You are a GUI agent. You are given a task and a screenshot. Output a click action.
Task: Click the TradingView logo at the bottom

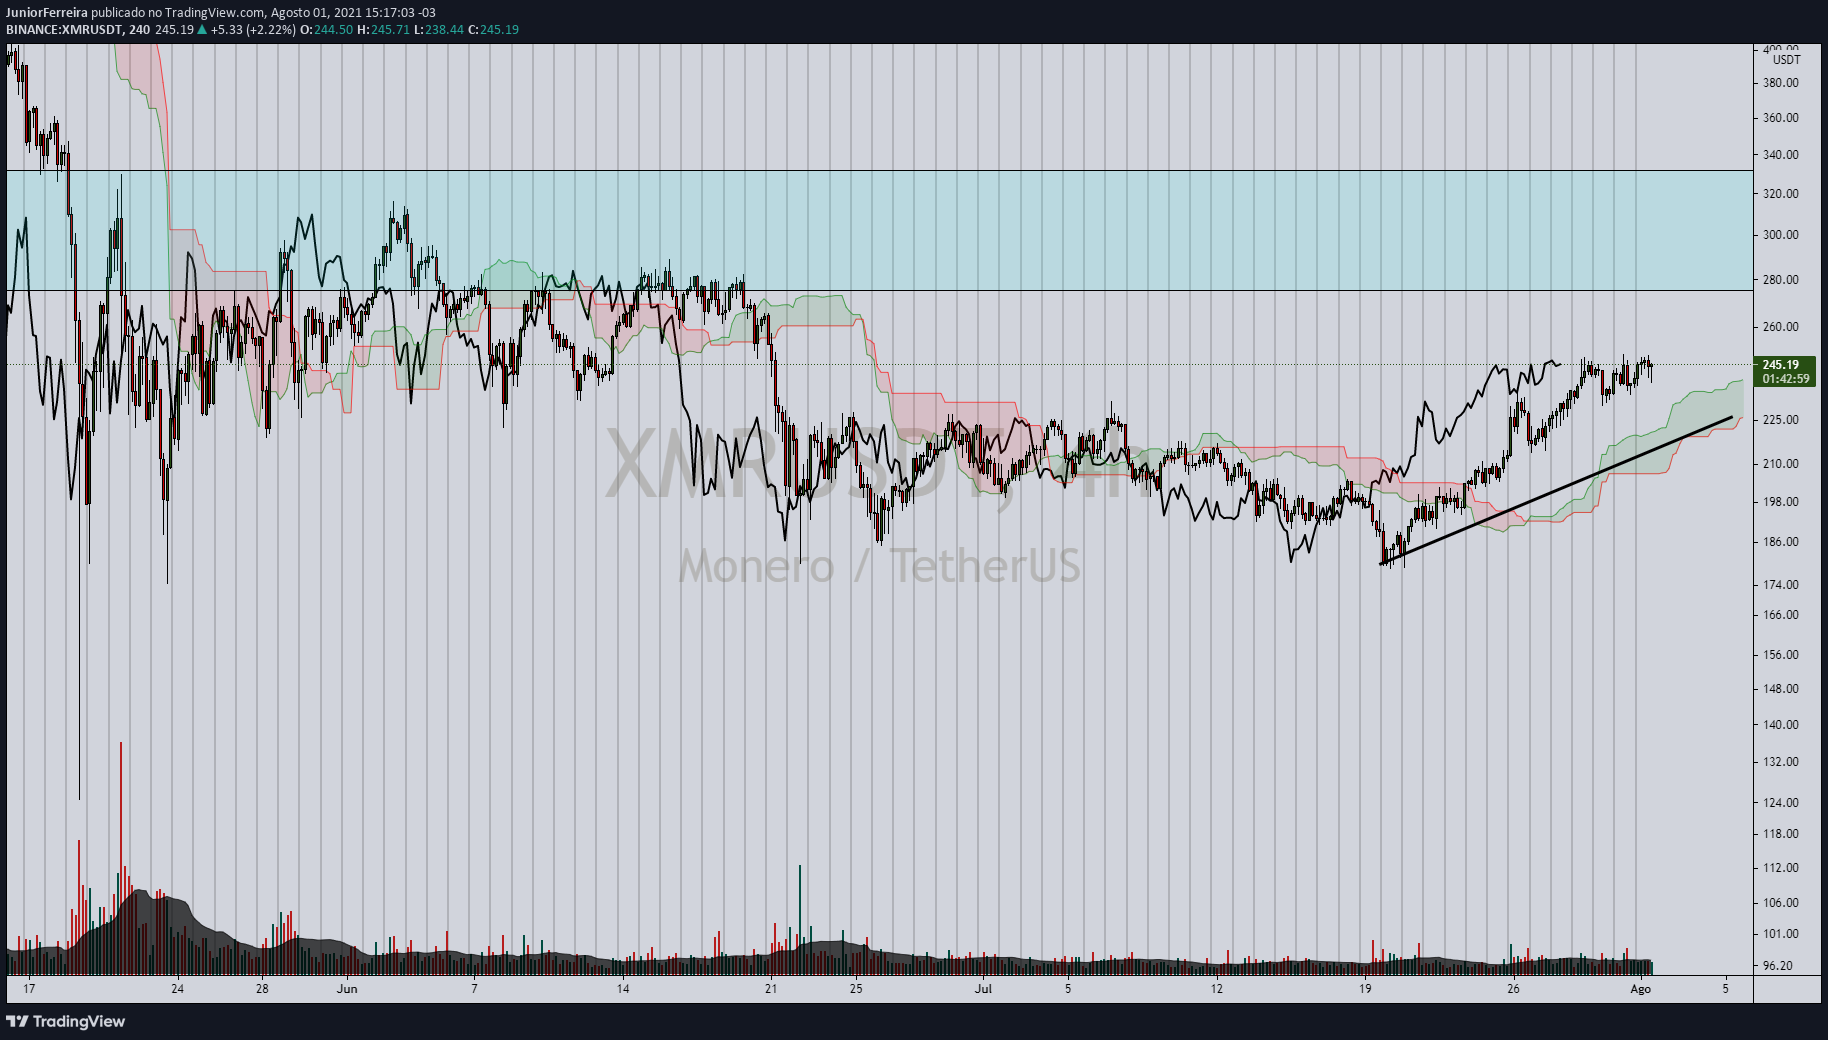point(66,1021)
